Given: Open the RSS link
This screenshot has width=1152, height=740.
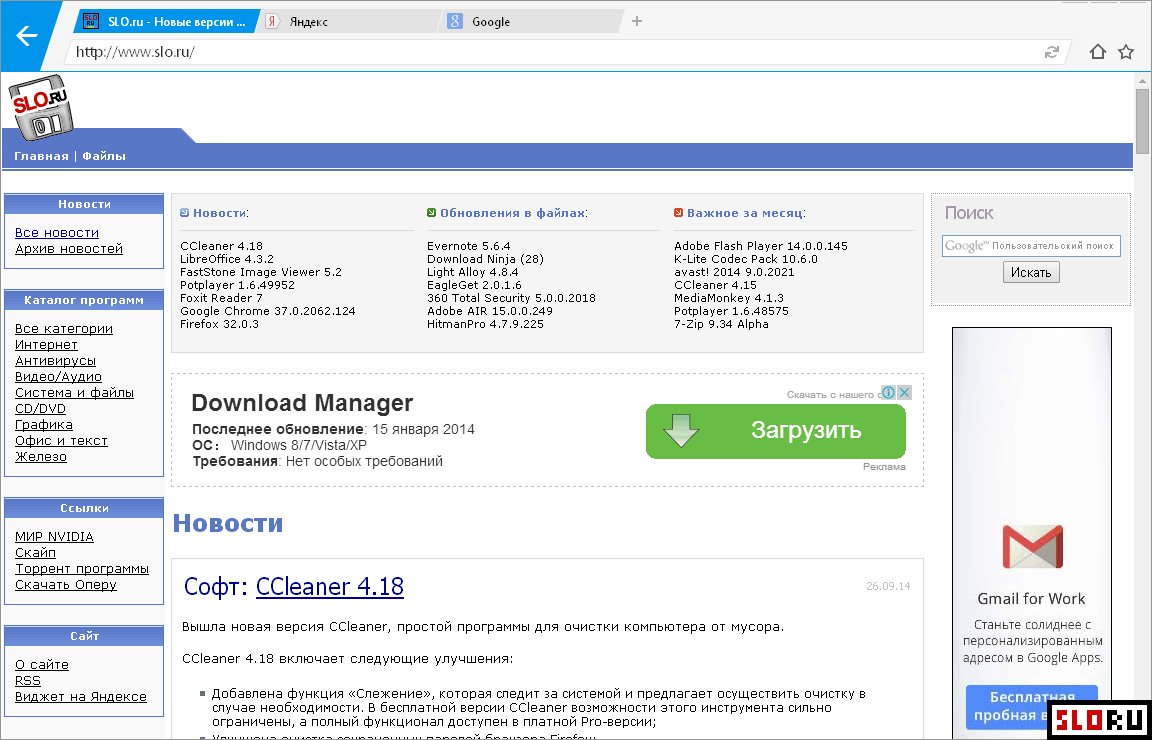Looking at the screenshot, I should pyautogui.click(x=28, y=680).
